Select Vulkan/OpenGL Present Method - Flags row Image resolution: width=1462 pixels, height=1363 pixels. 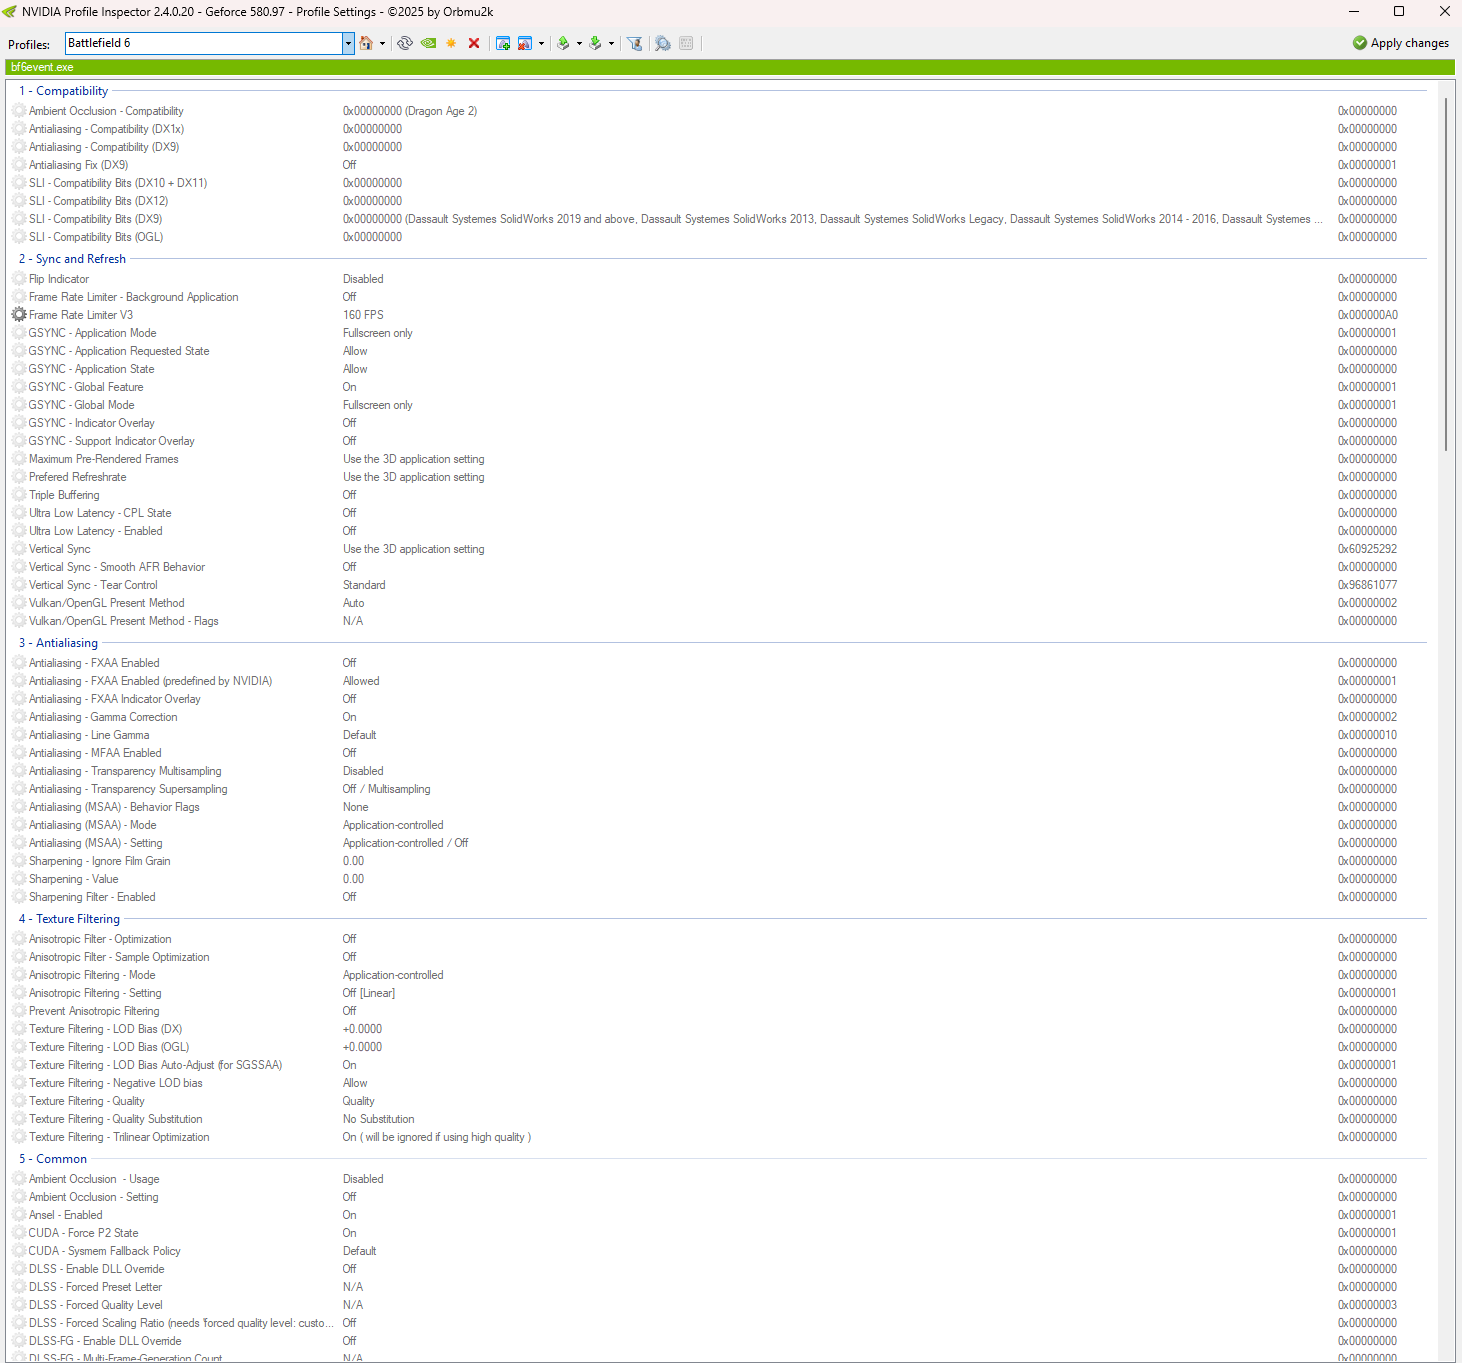(718, 621)
